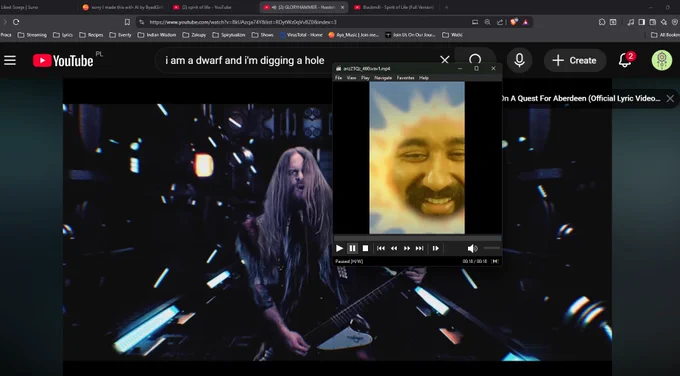Open Shows bookmarks folder

point(262,35)
